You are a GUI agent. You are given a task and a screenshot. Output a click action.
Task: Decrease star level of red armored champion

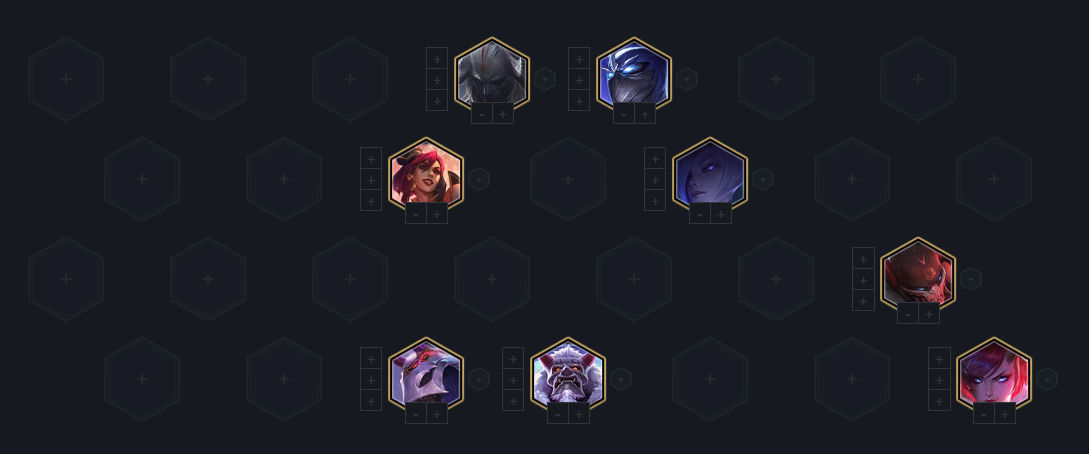pos(908,314)
